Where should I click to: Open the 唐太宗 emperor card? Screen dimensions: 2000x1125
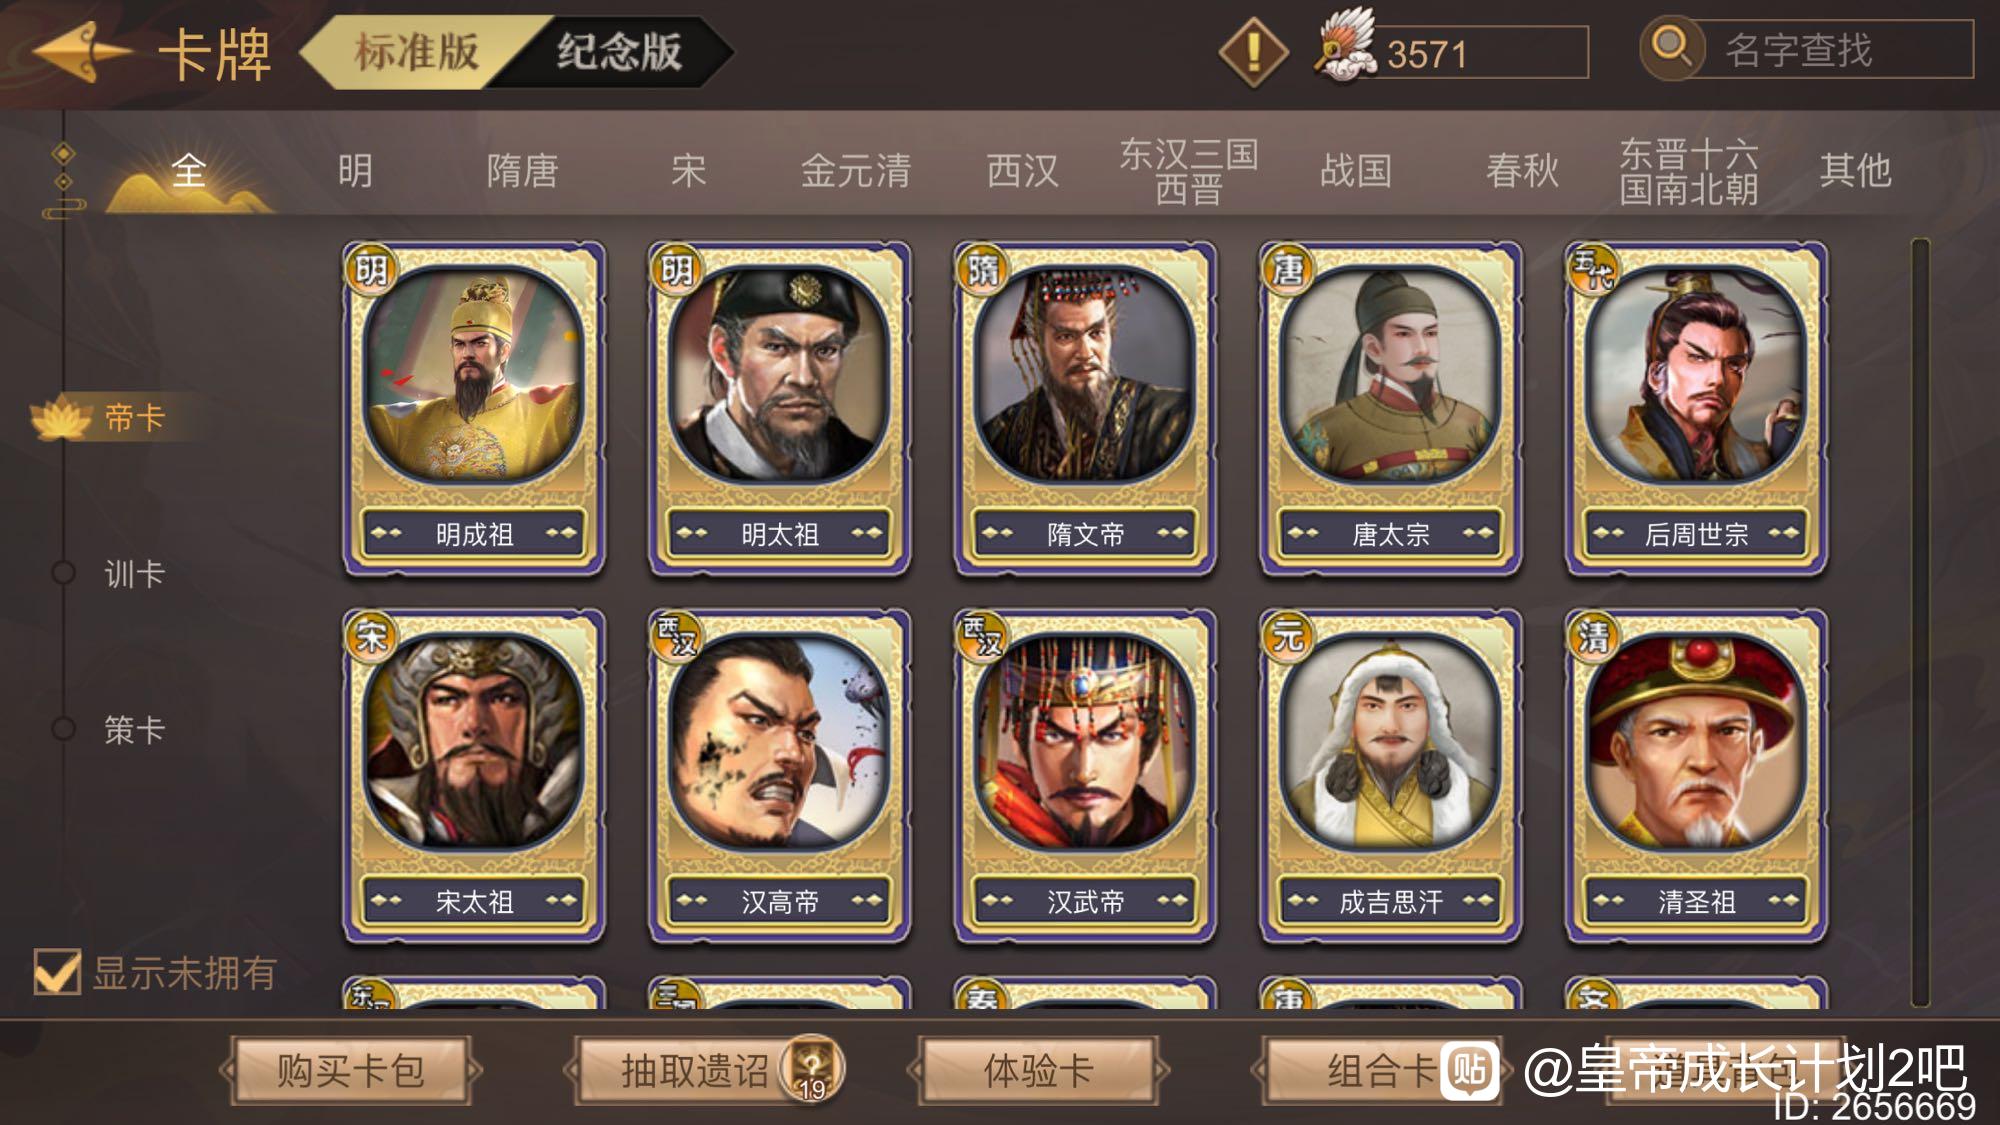point(1391,408)
